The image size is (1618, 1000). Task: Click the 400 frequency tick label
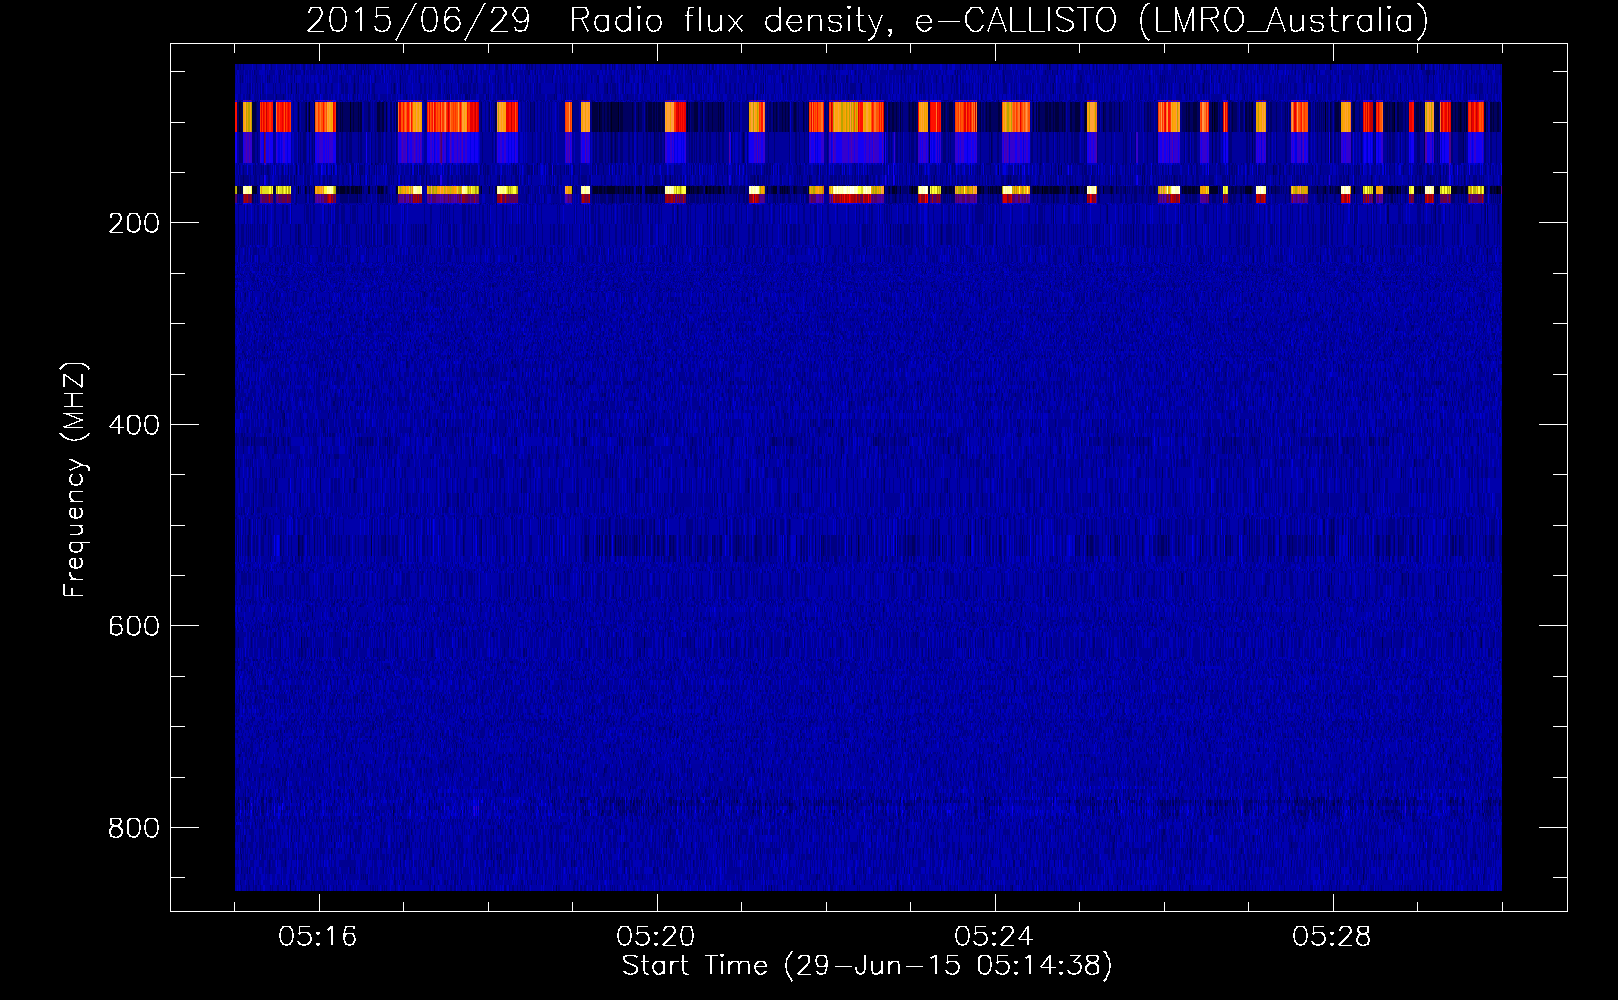(x=134, y=425)
